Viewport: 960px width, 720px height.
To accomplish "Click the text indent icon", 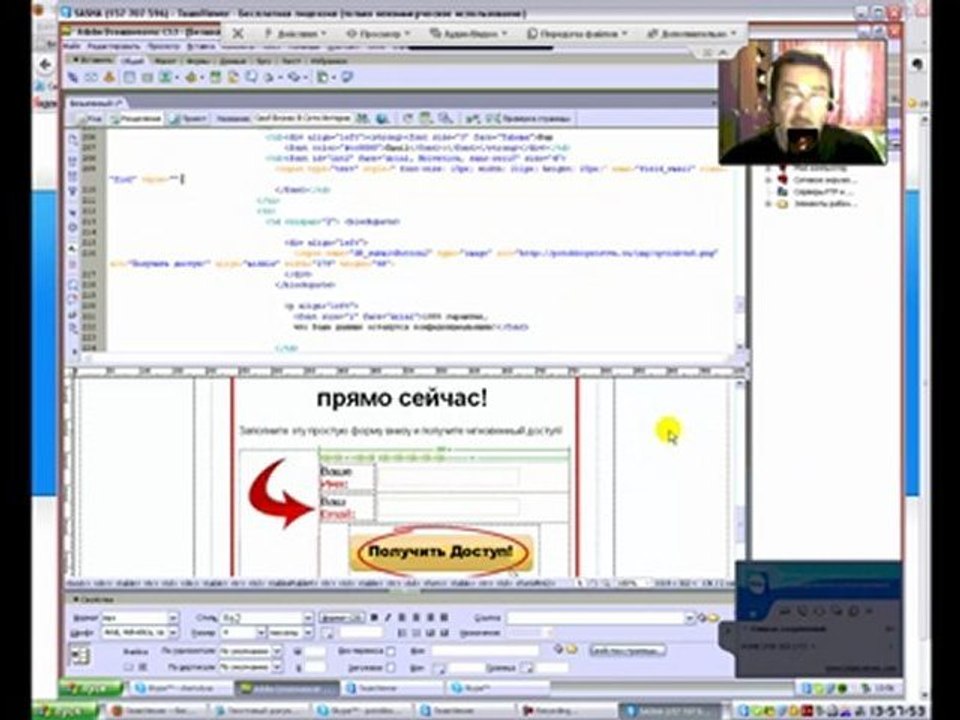I will [444, 633].
